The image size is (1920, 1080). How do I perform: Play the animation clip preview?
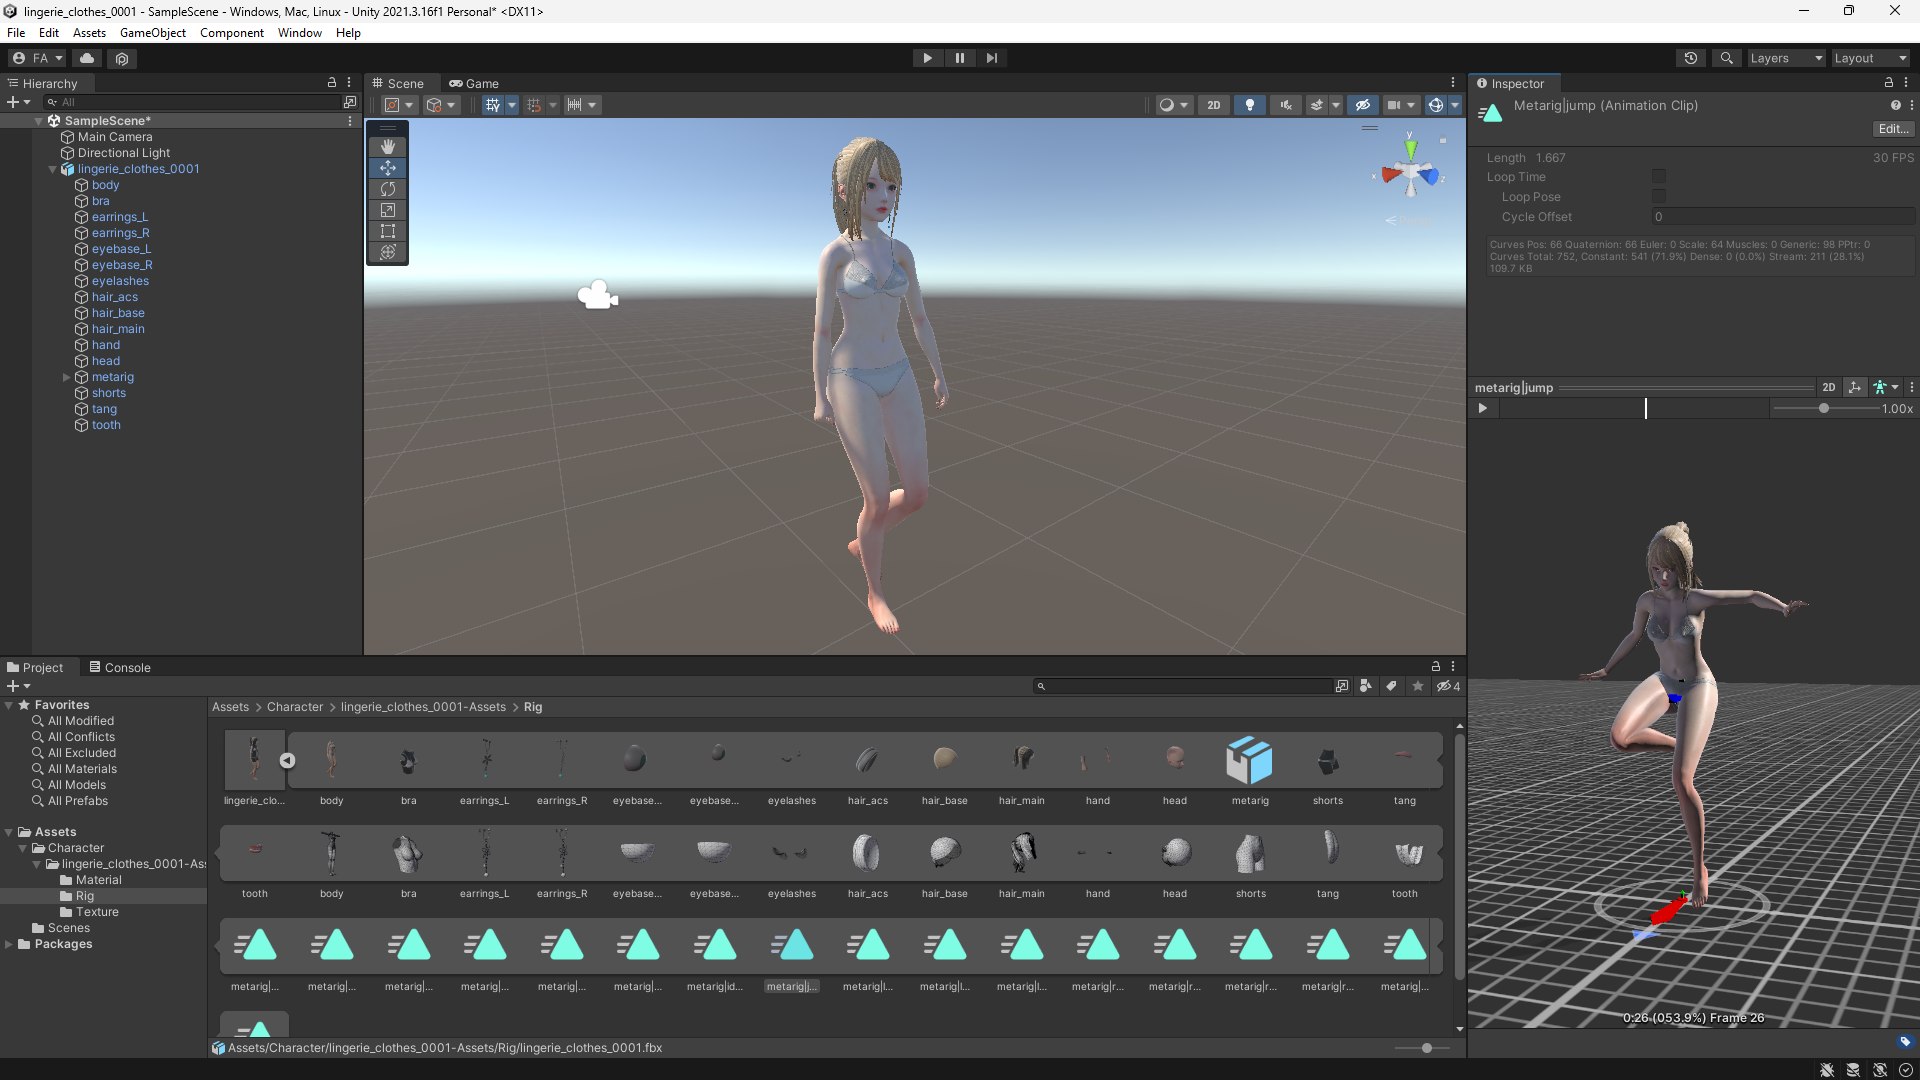coord(1482,408)
